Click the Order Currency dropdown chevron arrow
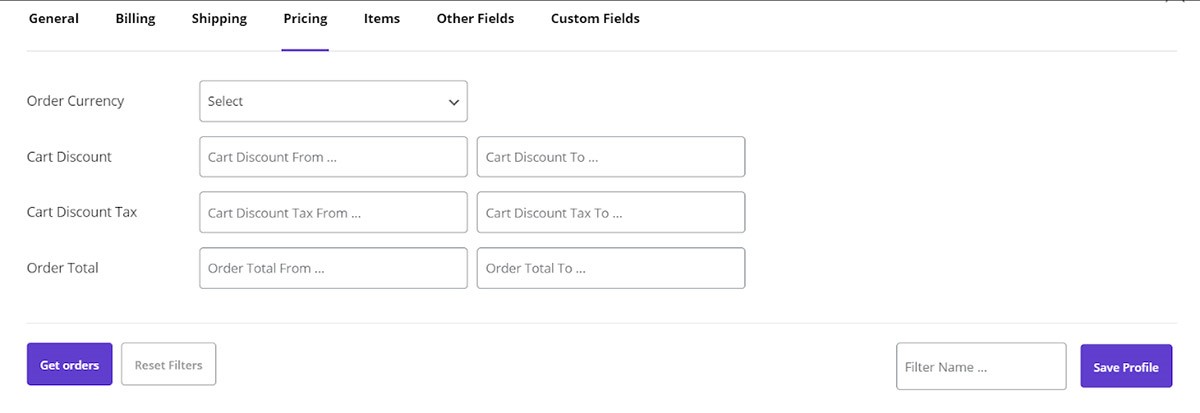1200x413 pixels. [x=454, y=102]
